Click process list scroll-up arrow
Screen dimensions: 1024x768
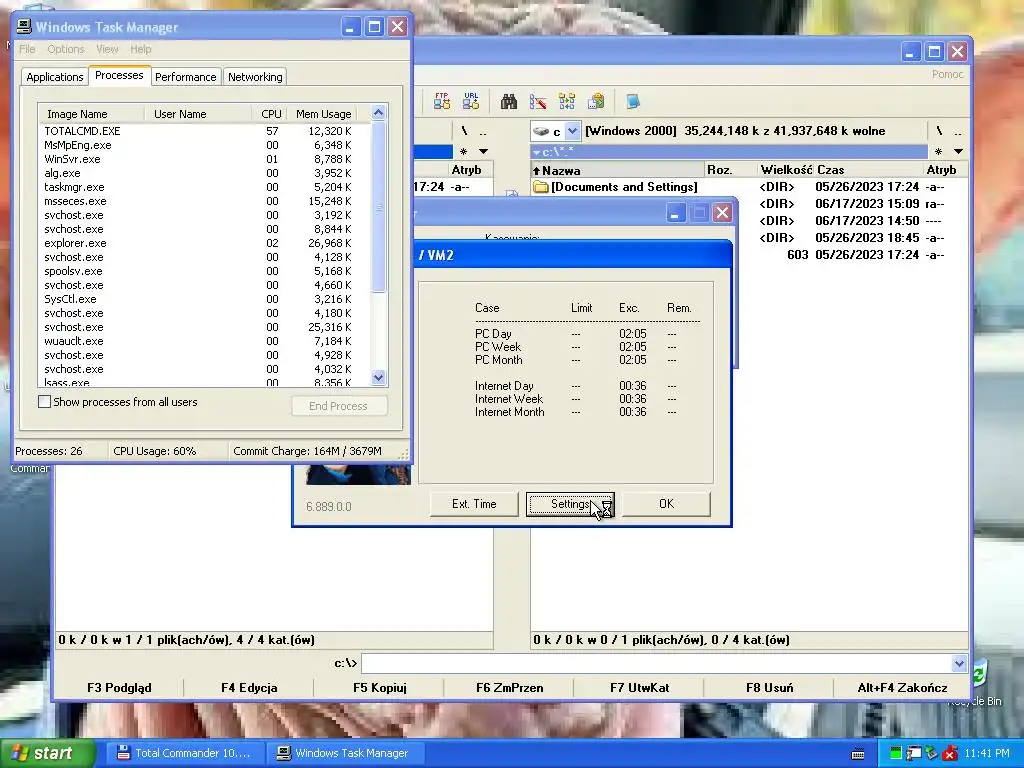(379, 113)
